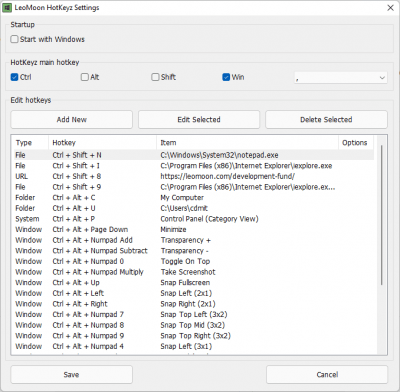Screen dimensions: 400x392
Task: Select the Snap Right (2x1) row
Action: click(x=193, y=304)
